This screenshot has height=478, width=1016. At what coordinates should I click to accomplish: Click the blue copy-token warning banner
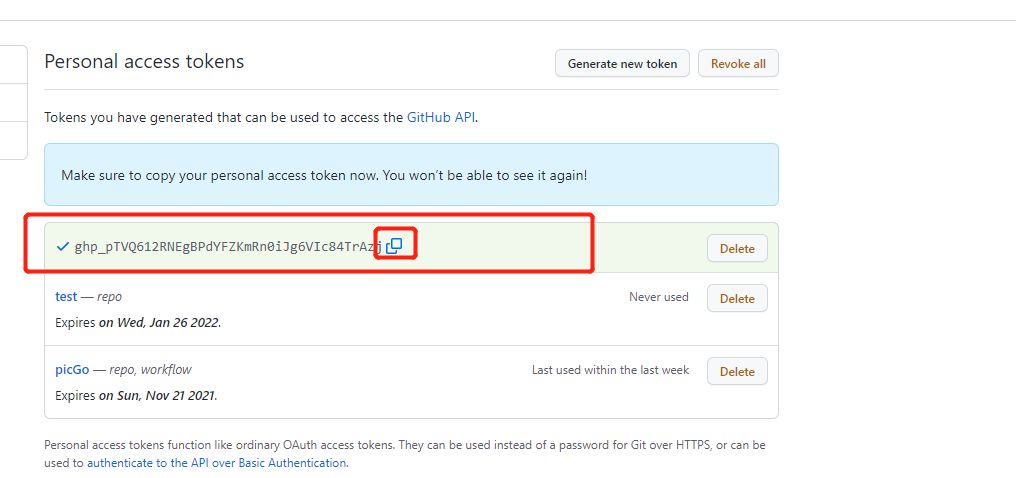point(411,175)
